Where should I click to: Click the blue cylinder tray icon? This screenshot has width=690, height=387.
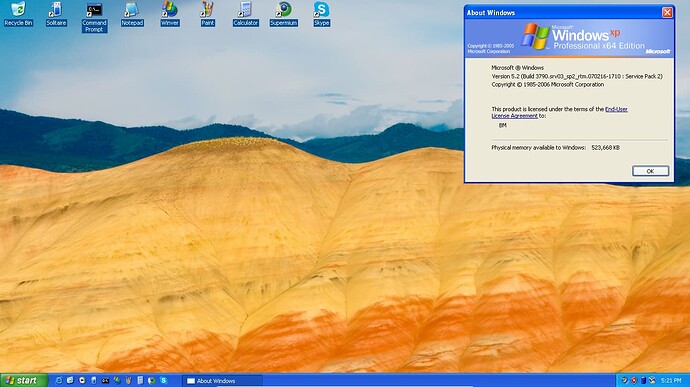(643, 380)
